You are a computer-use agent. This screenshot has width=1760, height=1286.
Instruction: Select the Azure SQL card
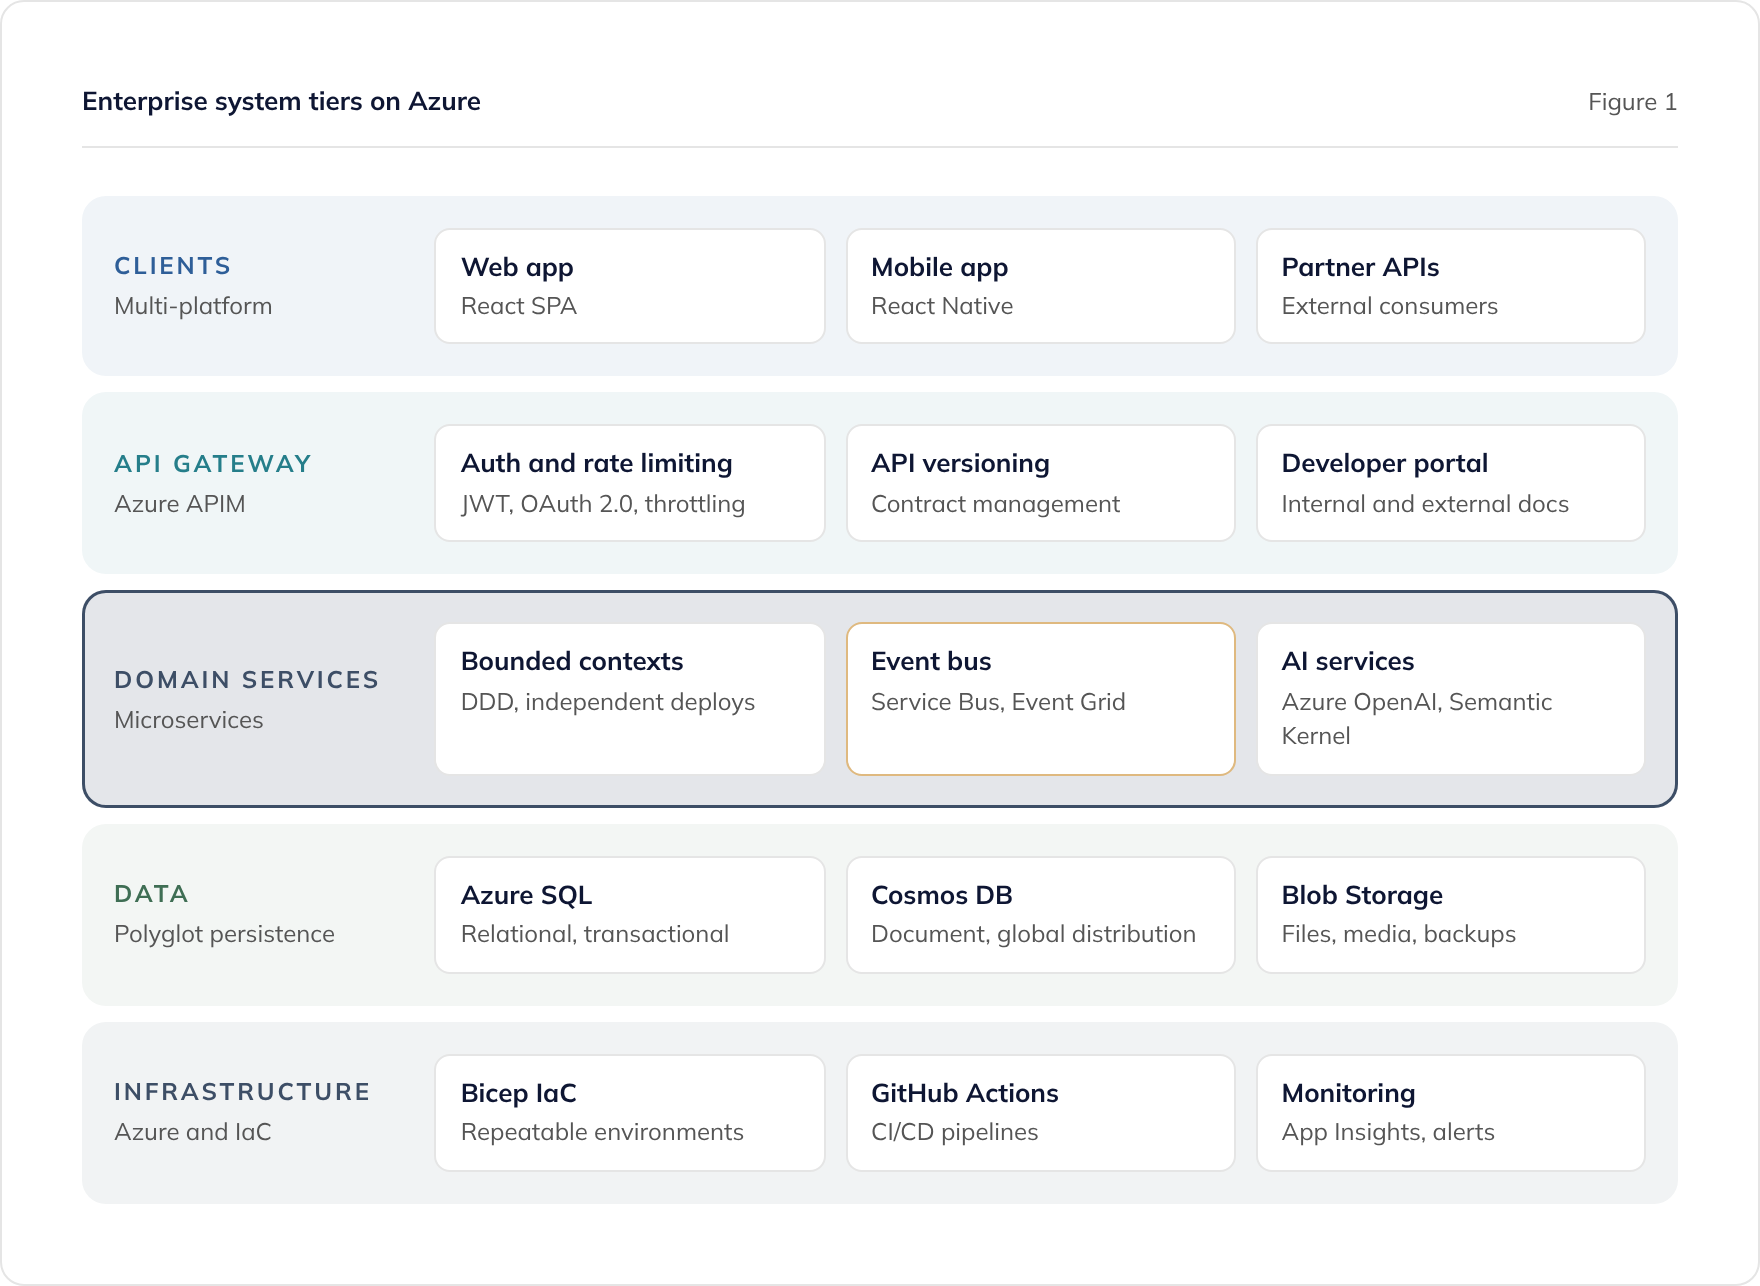[630, 915]
